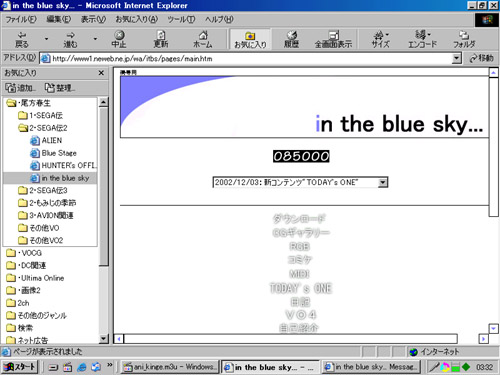Screen dimensions: 500x375
Task: Open the Blue Stage favorite link
Action: [x=53, y=153]
